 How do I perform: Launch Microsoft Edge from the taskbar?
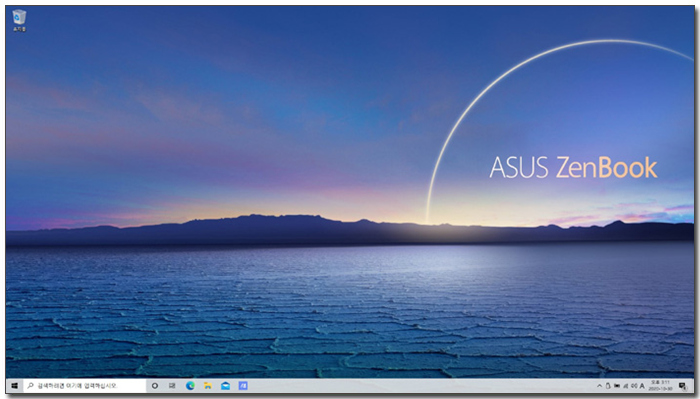[x=190, y=386]
